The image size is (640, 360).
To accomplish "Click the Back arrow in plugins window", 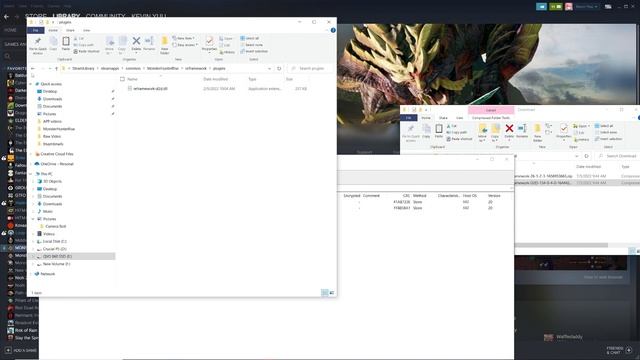I will (33, 69).
